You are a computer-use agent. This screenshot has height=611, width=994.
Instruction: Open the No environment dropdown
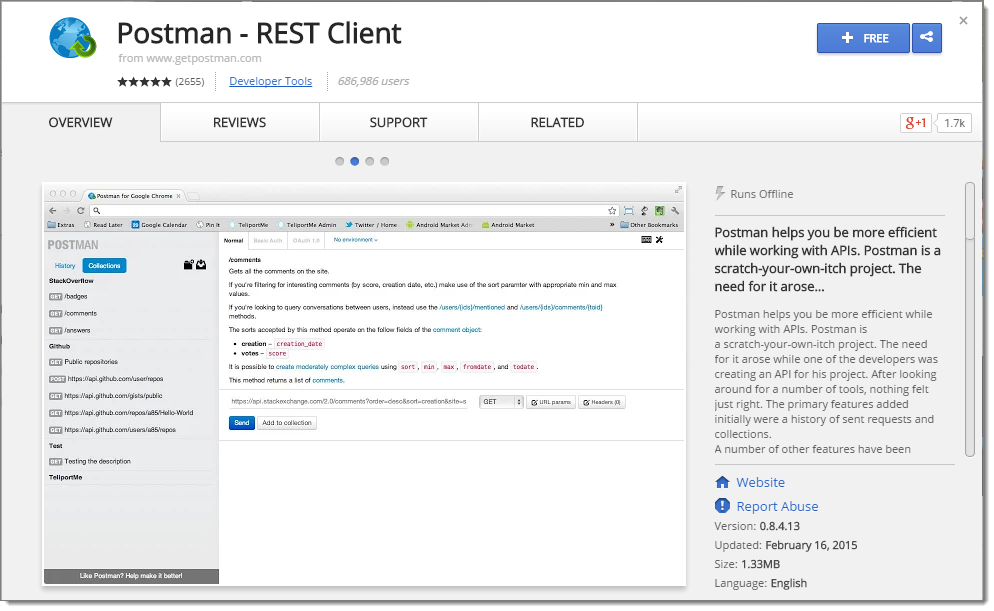(356, 240)
